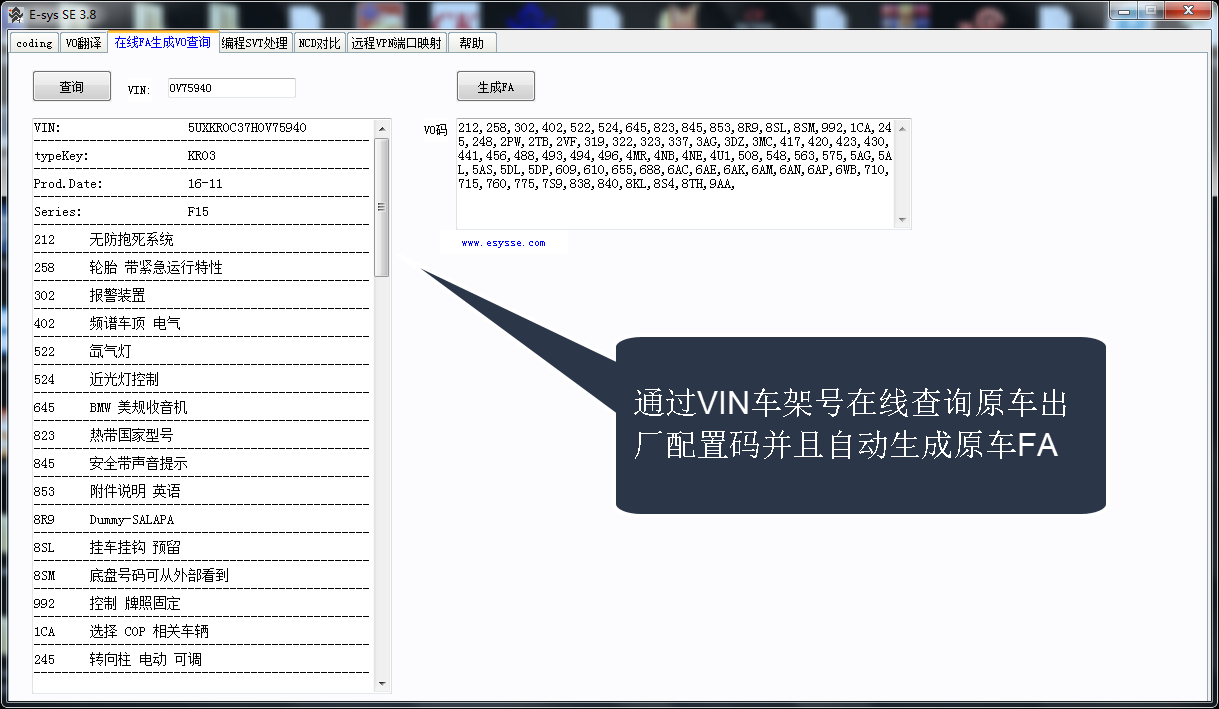
Task: Select row 853 附件说明 英语
Action: tap(202, 492)
